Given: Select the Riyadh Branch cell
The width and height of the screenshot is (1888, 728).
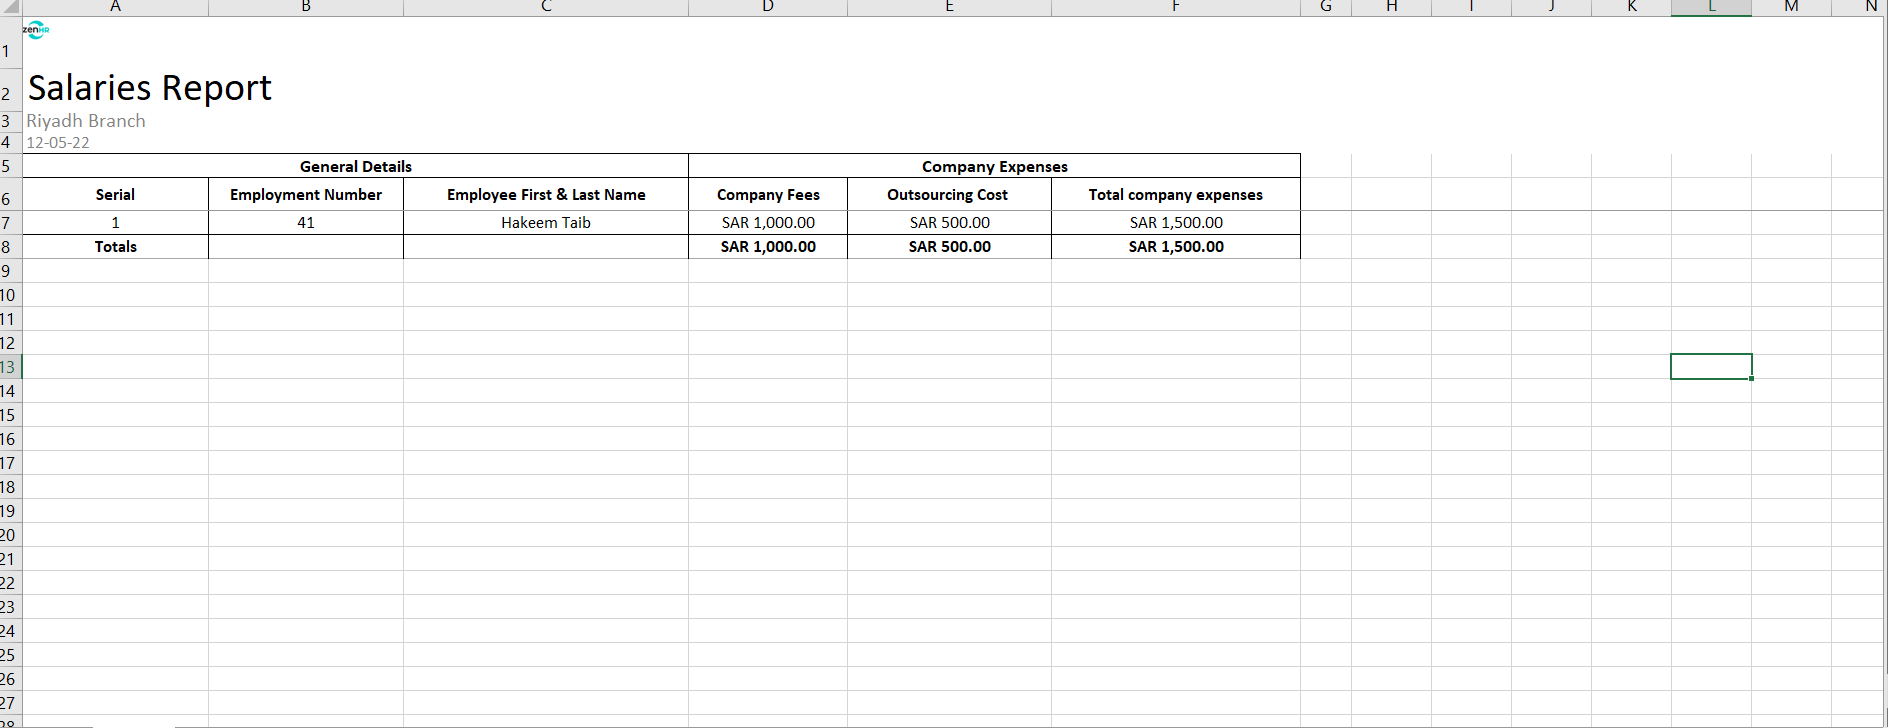Looking at the screenshot, I should coord(86,121).
